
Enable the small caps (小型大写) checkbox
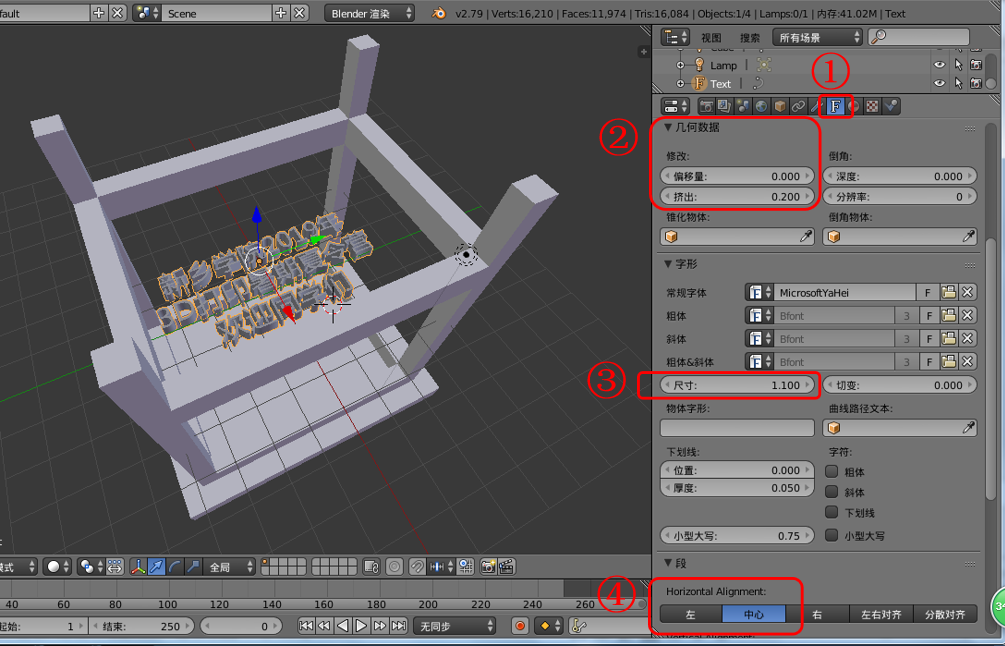coord(832,535)
